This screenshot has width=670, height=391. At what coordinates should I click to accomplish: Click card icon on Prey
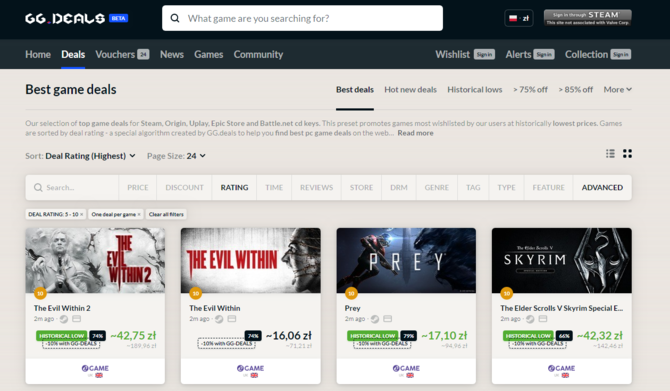pyautogui.click(x=388, y=319)
